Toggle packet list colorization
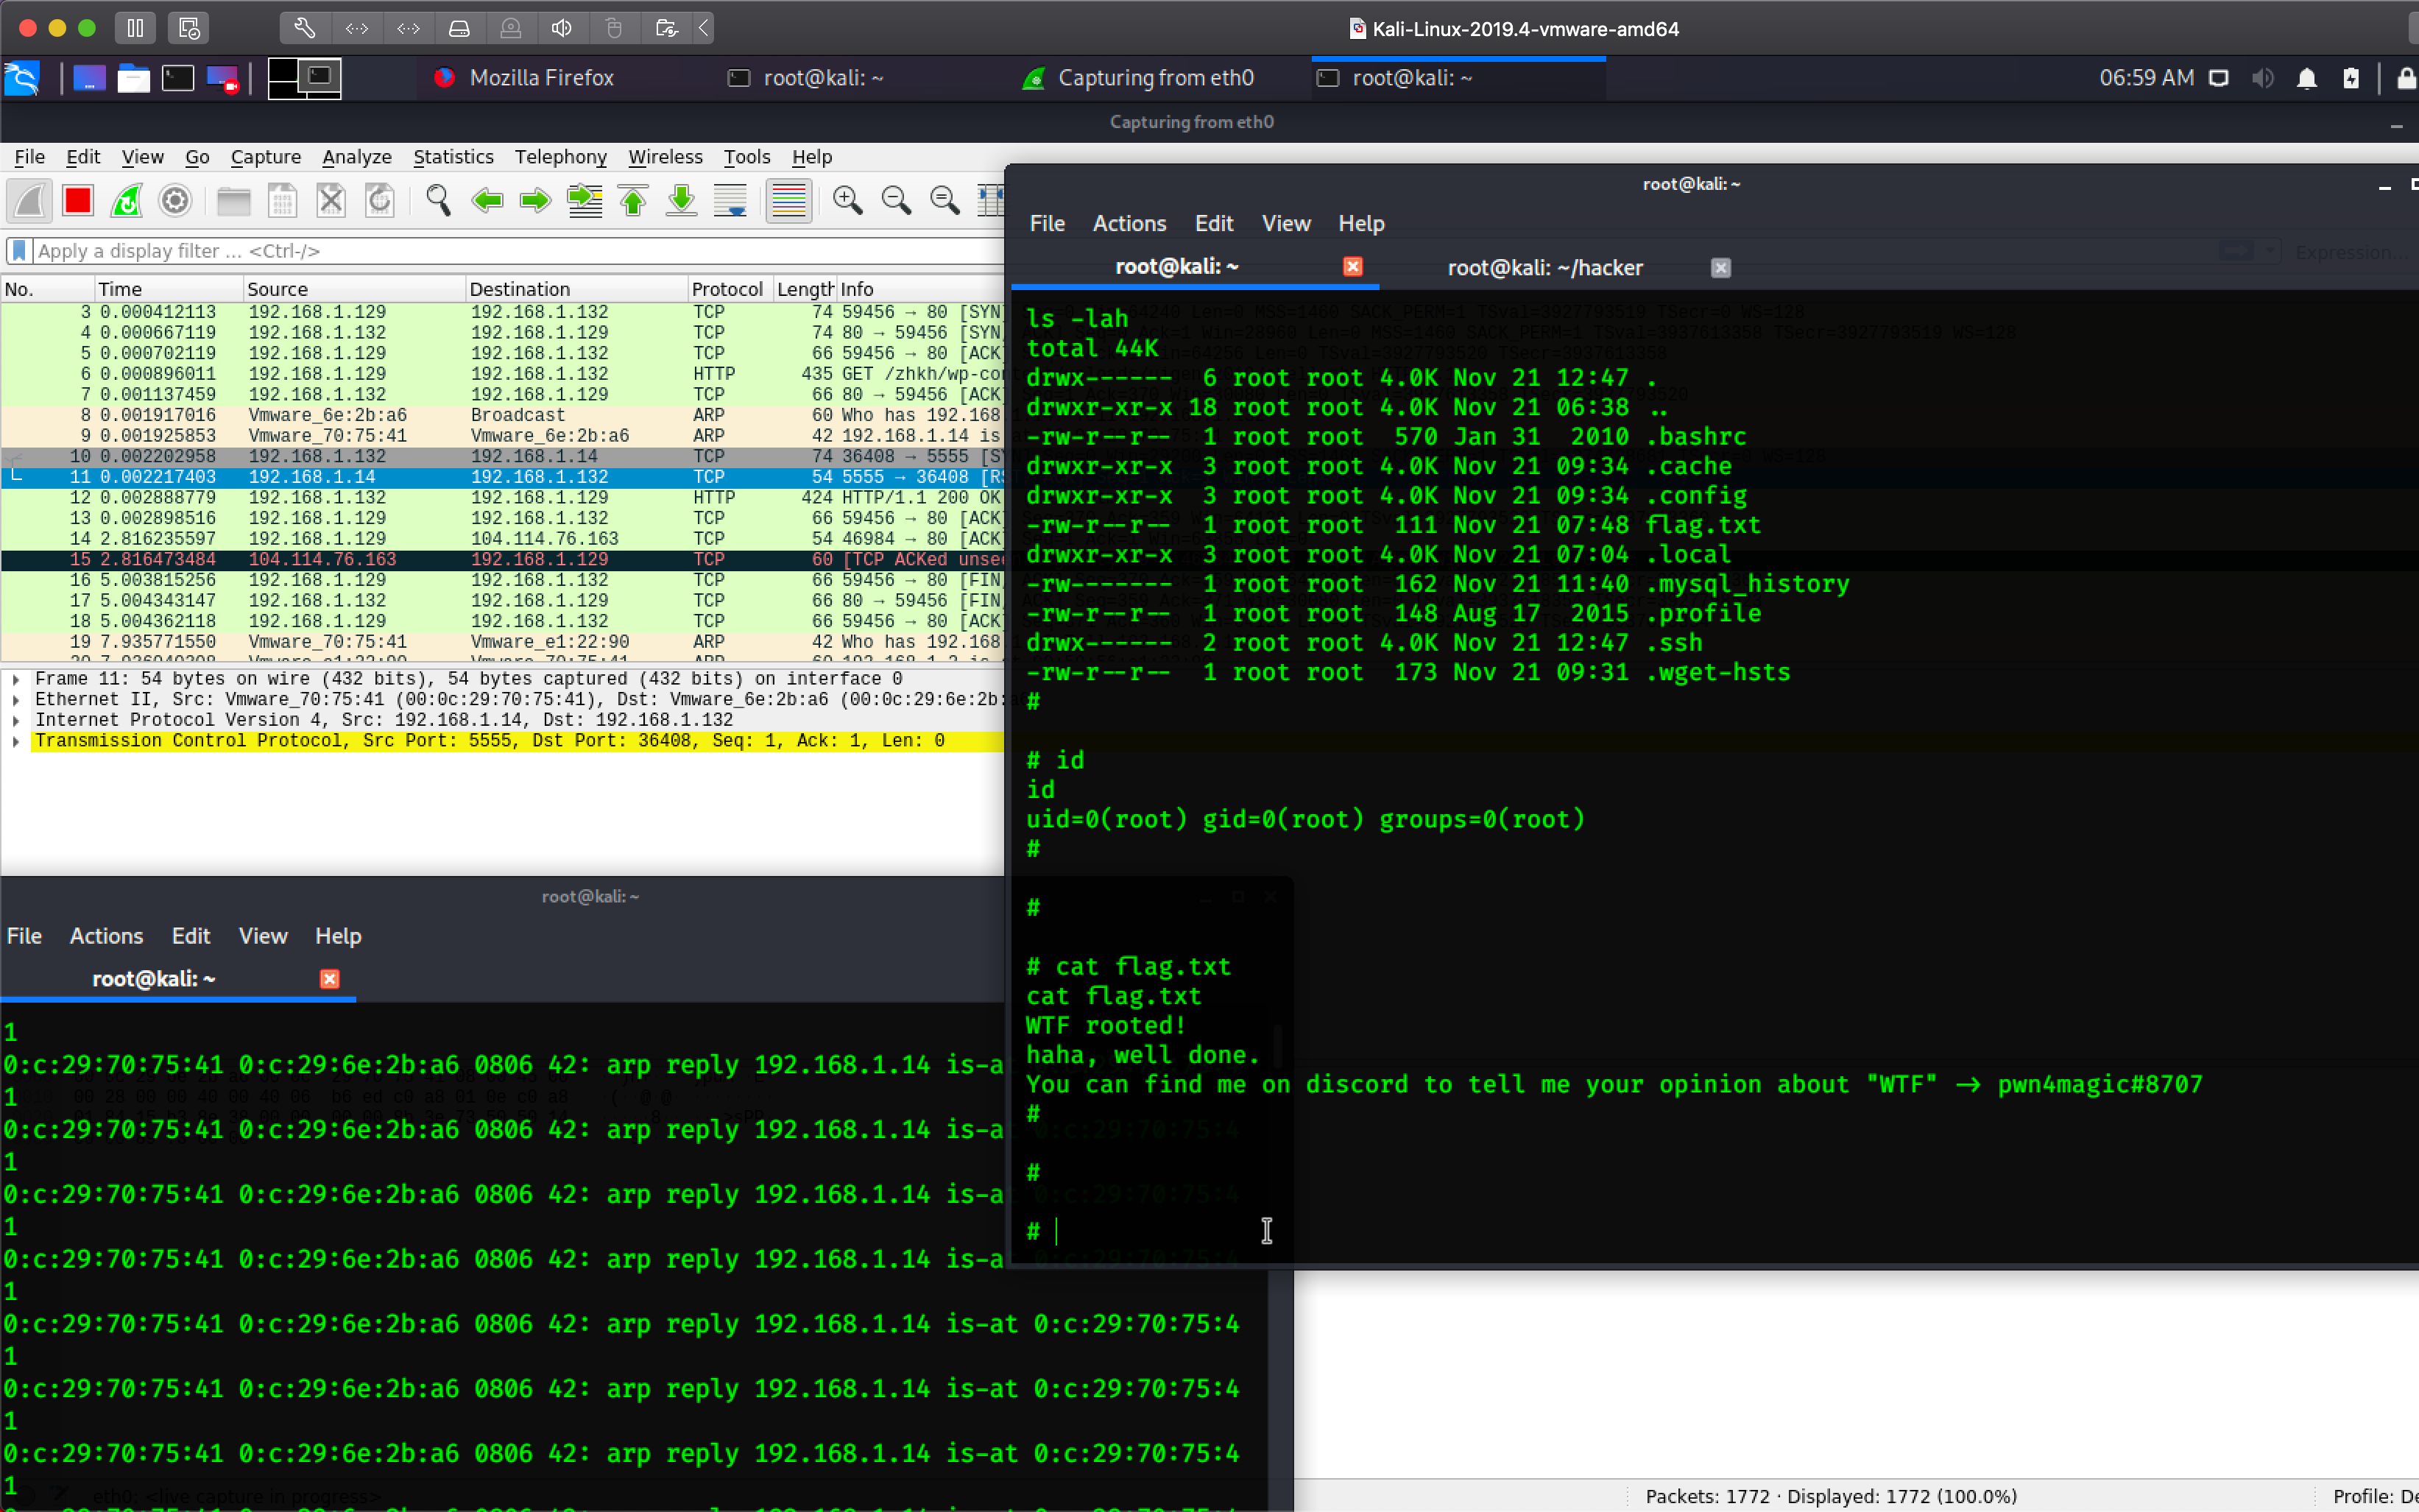 coord(788,201)
